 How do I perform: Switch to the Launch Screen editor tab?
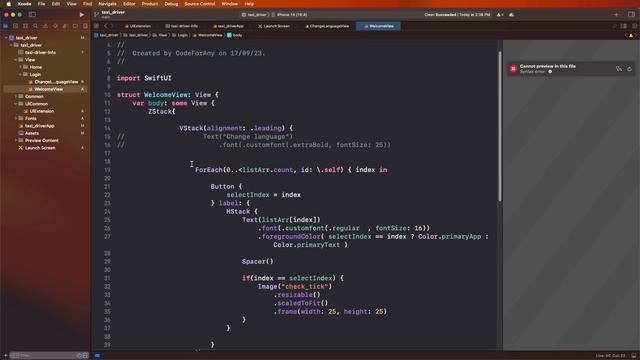274,26
